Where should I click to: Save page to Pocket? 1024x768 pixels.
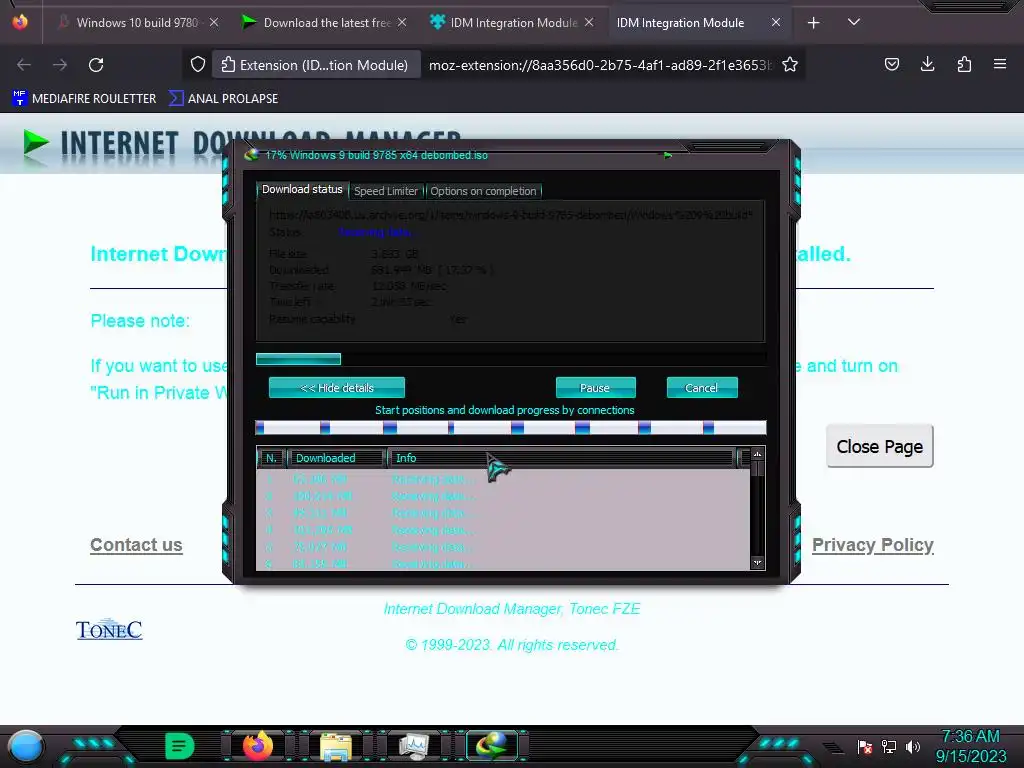[891, 64]
